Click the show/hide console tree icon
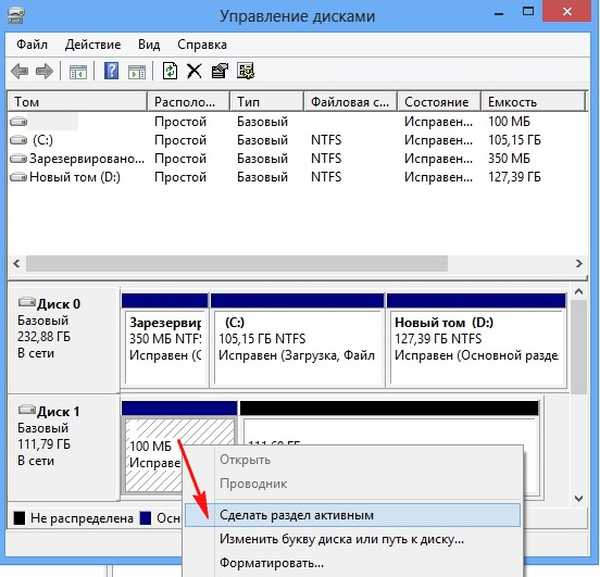The height and width of the screenshot is (577, 600). (77, 71)
